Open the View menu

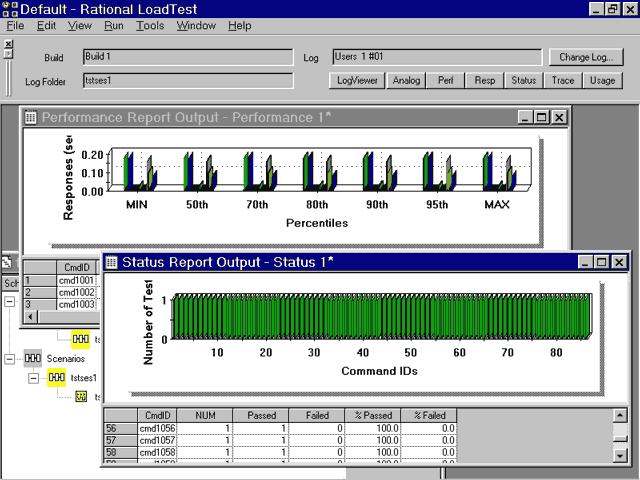click(80, 26)
